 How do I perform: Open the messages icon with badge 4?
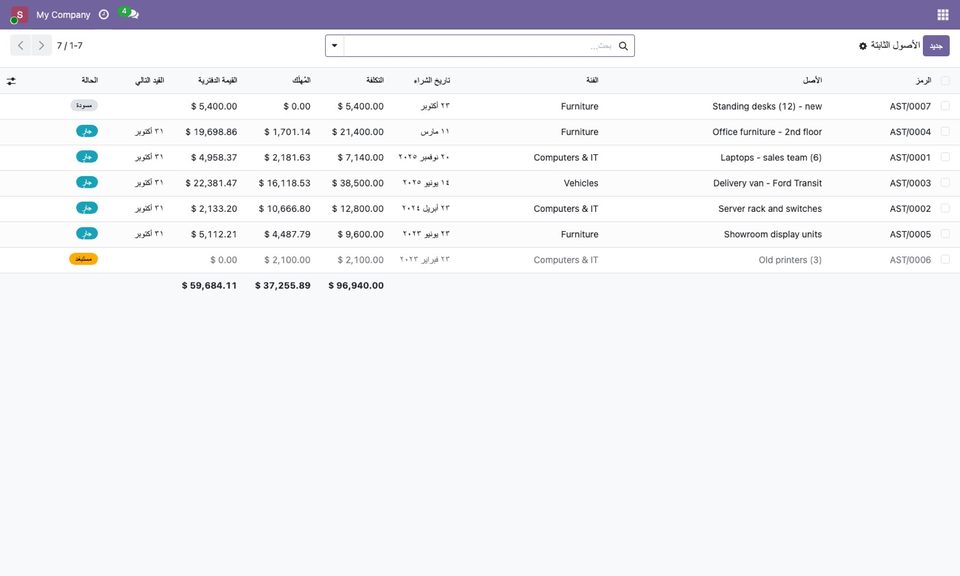coord(129,13)
